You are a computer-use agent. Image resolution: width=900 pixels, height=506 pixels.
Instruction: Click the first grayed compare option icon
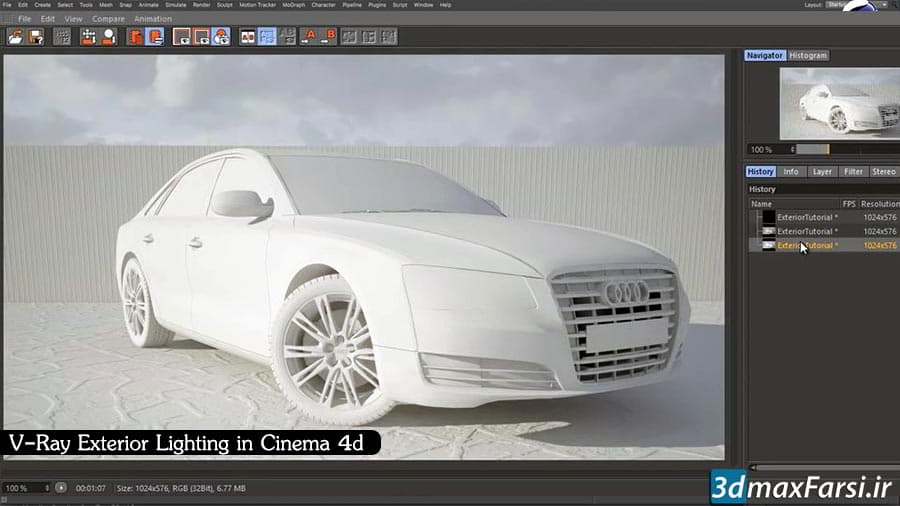click(349, 37)
